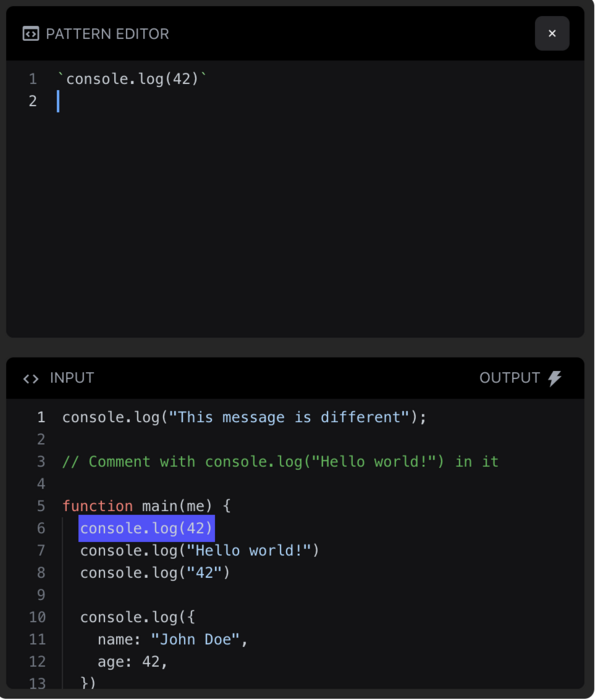Click the green comment on line 3
This screenshot has width=598, height=700.
point(280,462)
